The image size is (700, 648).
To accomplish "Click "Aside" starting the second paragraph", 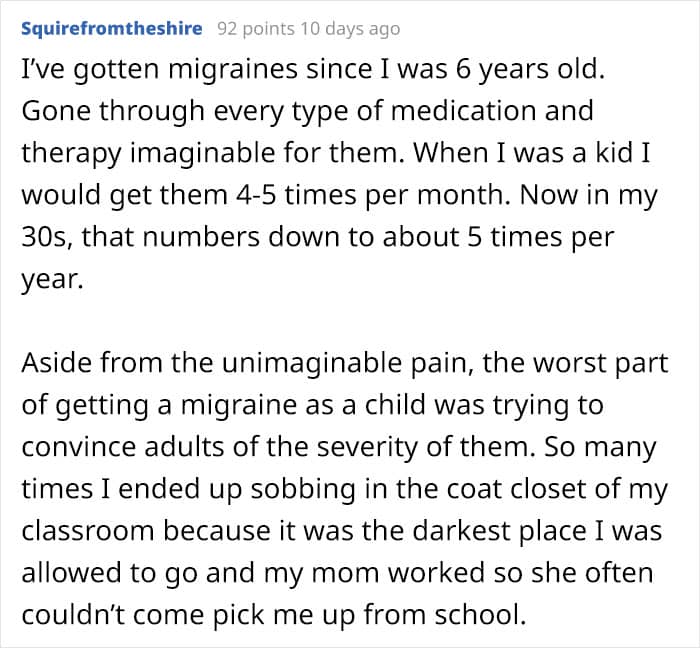I will pyautogui.click(x=55, y=365).
